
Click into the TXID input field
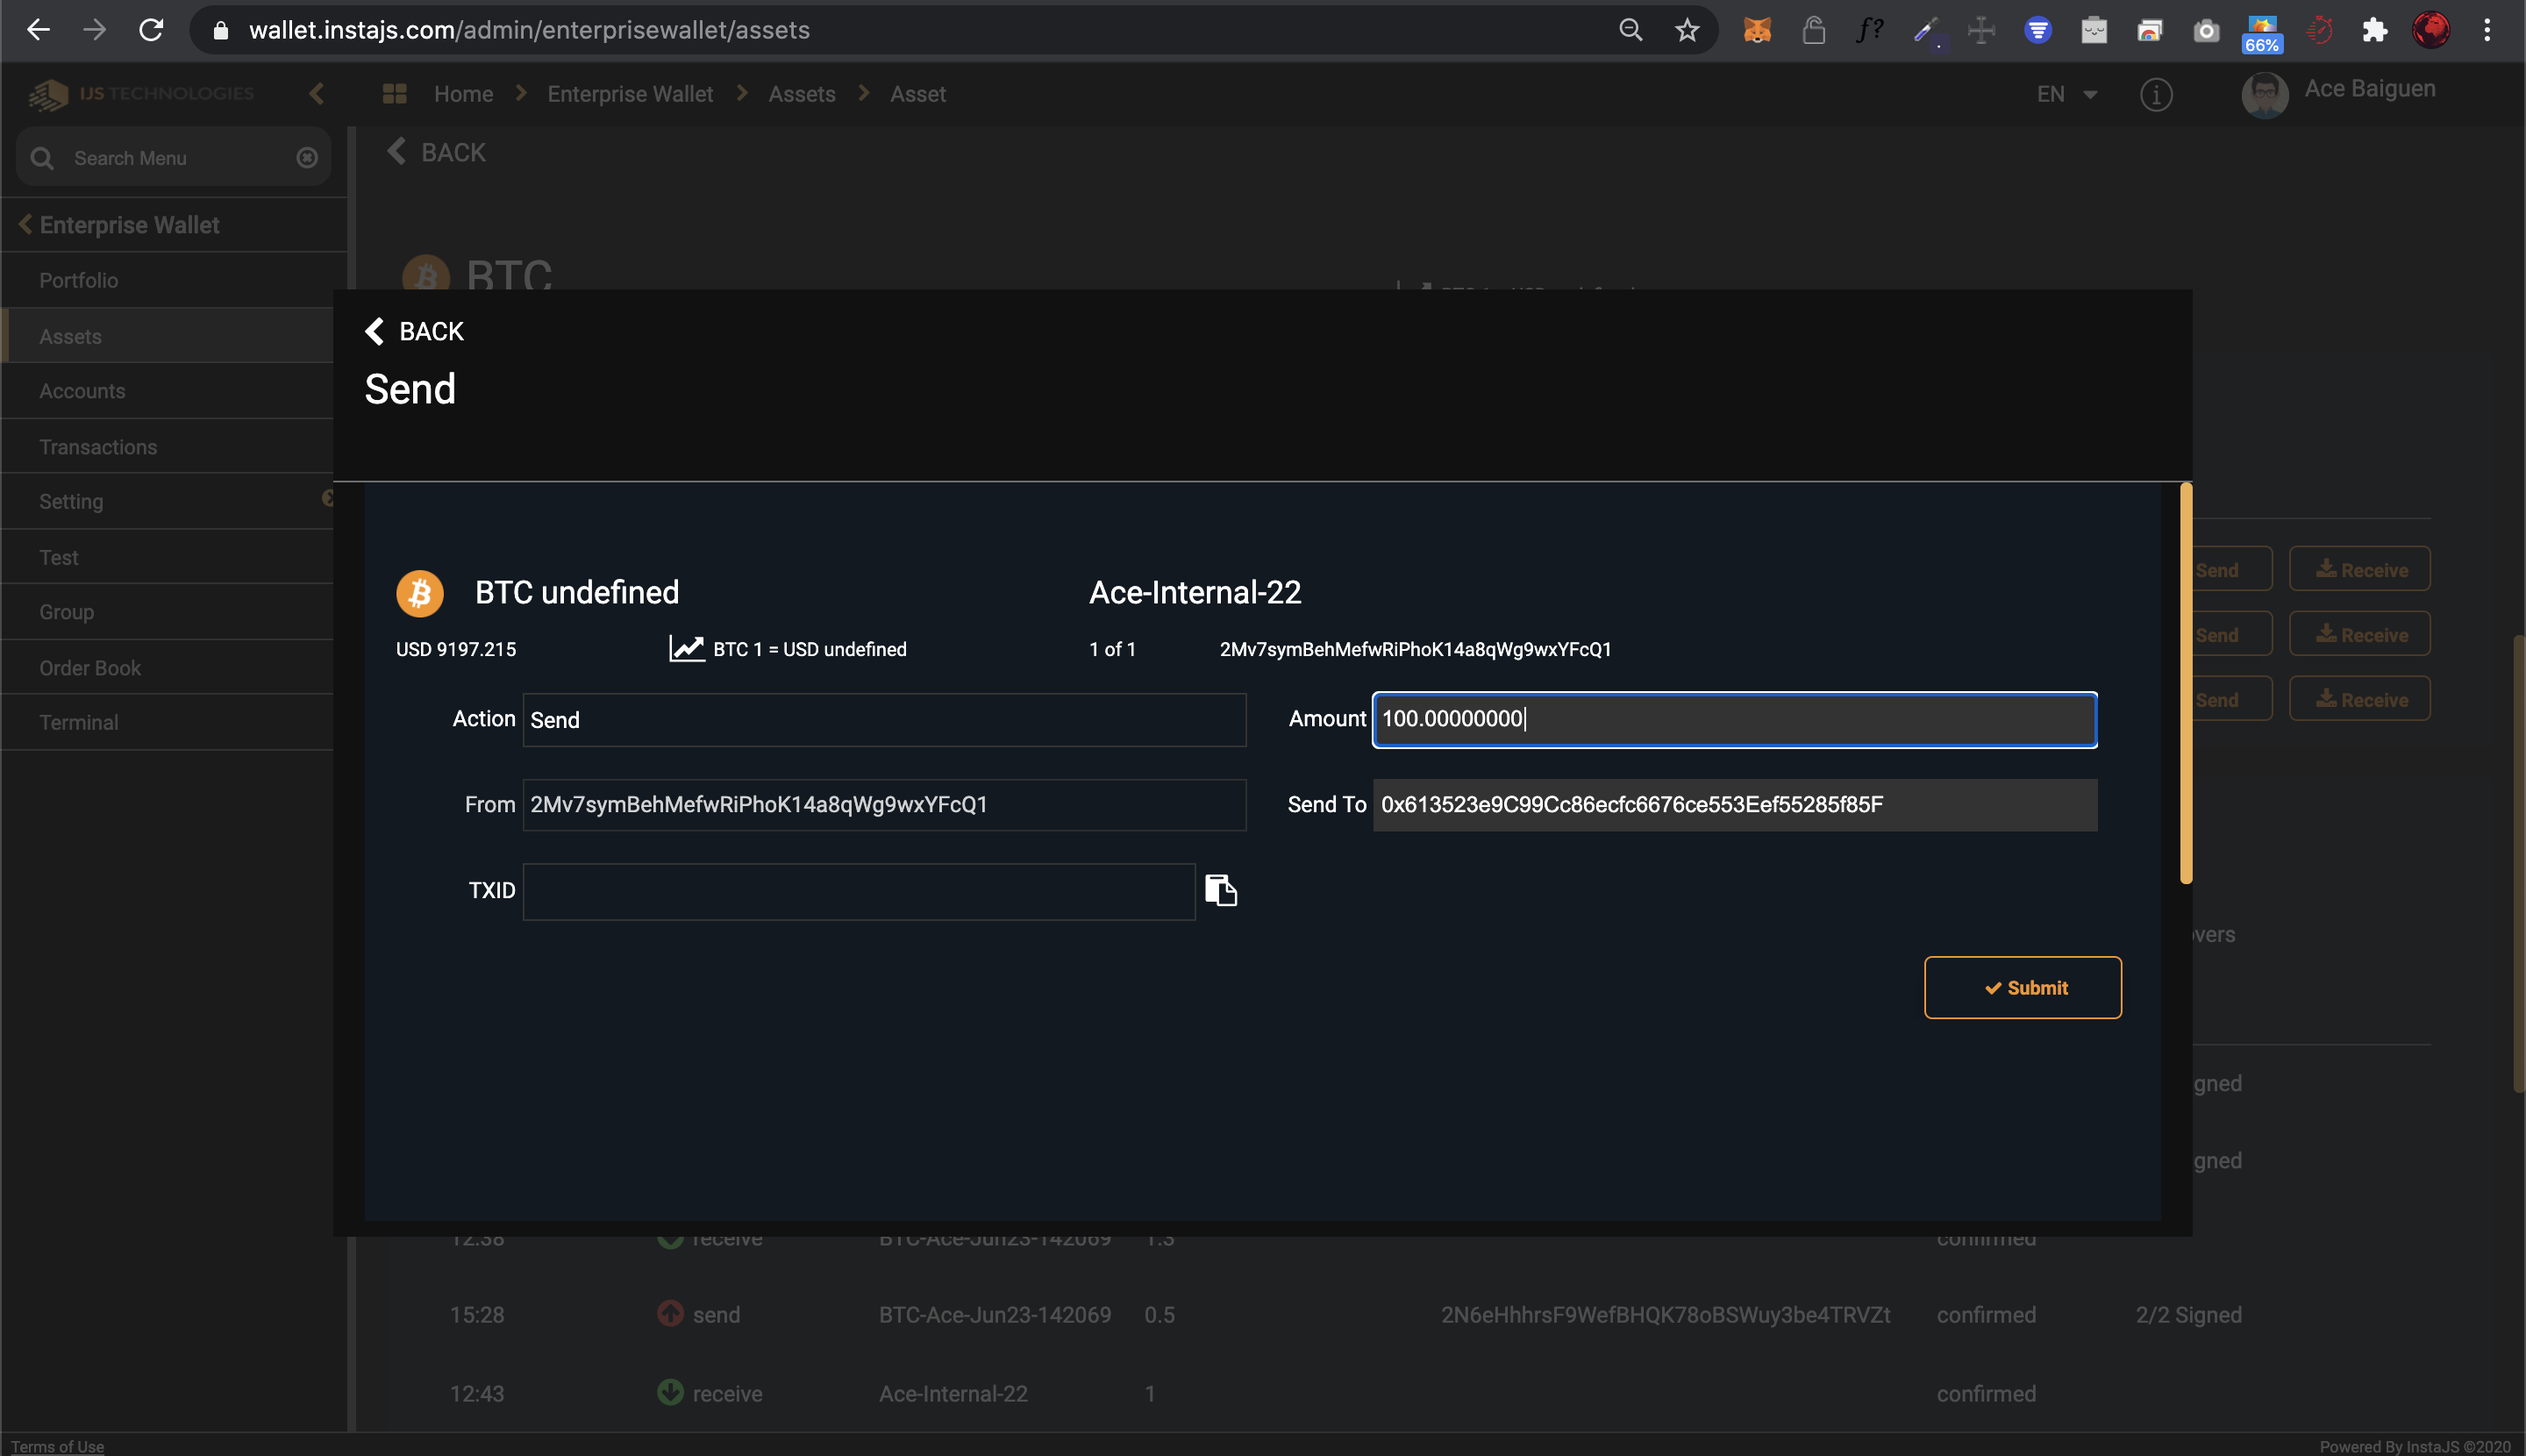tap(858, 891)
